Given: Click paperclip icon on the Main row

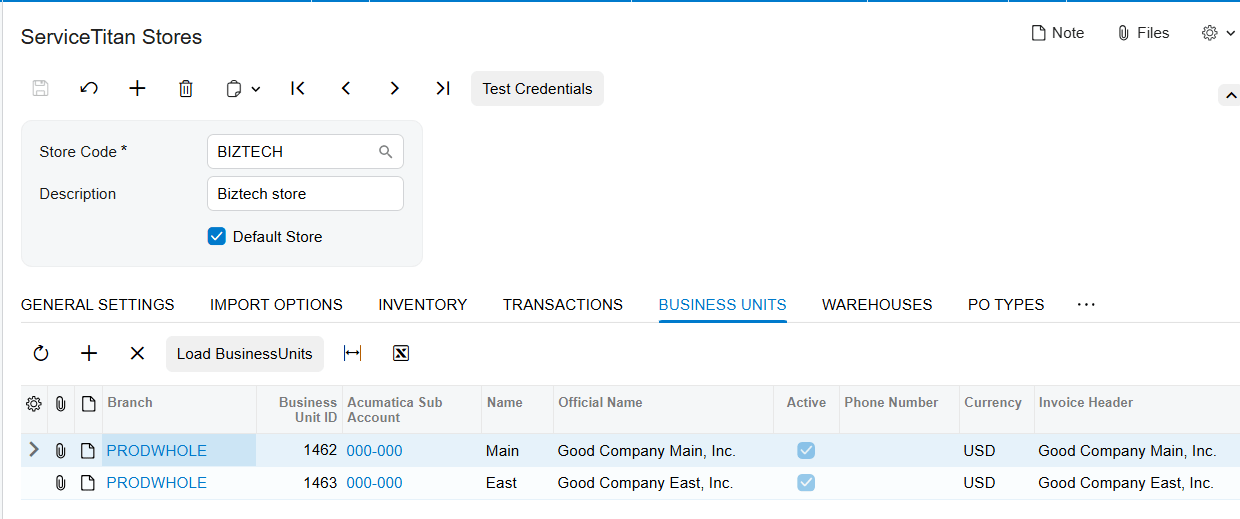Looking at the screenshot, I should 60,451.
